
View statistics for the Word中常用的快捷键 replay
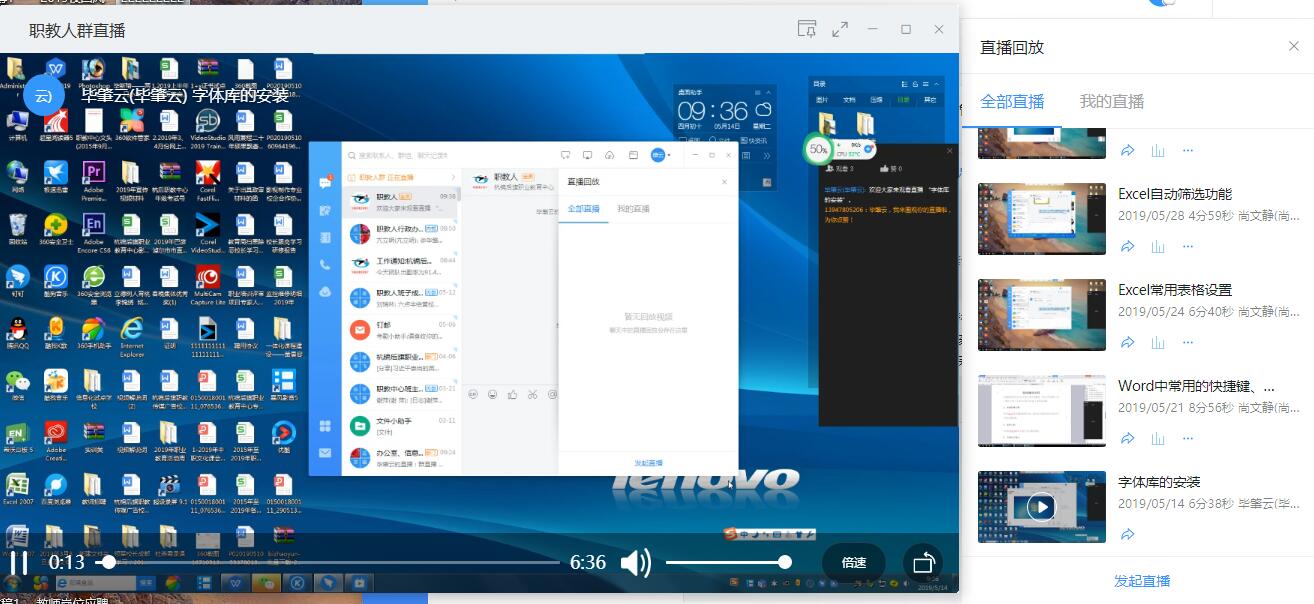[x=1158, y=438]
